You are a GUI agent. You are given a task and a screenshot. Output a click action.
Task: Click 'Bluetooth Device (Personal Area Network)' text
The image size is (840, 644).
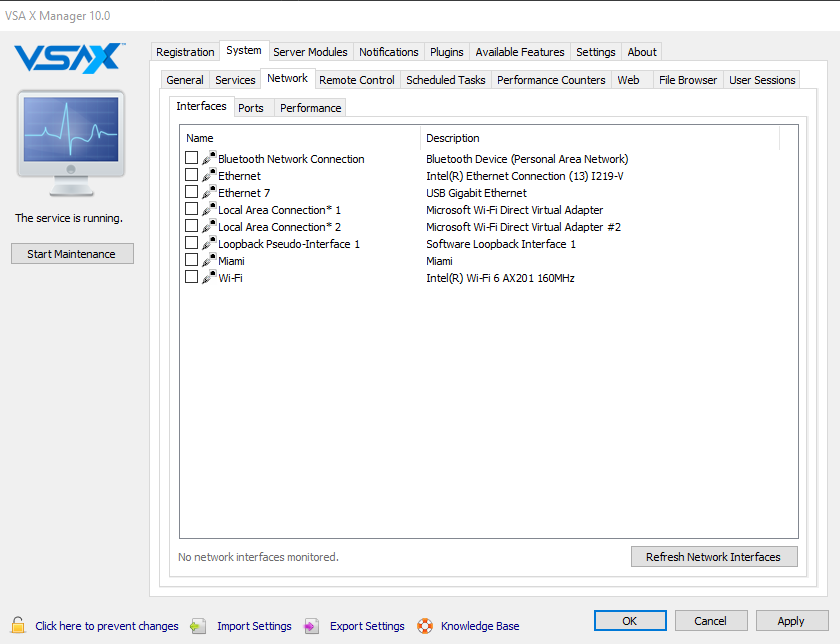click(x=527, y=159)
